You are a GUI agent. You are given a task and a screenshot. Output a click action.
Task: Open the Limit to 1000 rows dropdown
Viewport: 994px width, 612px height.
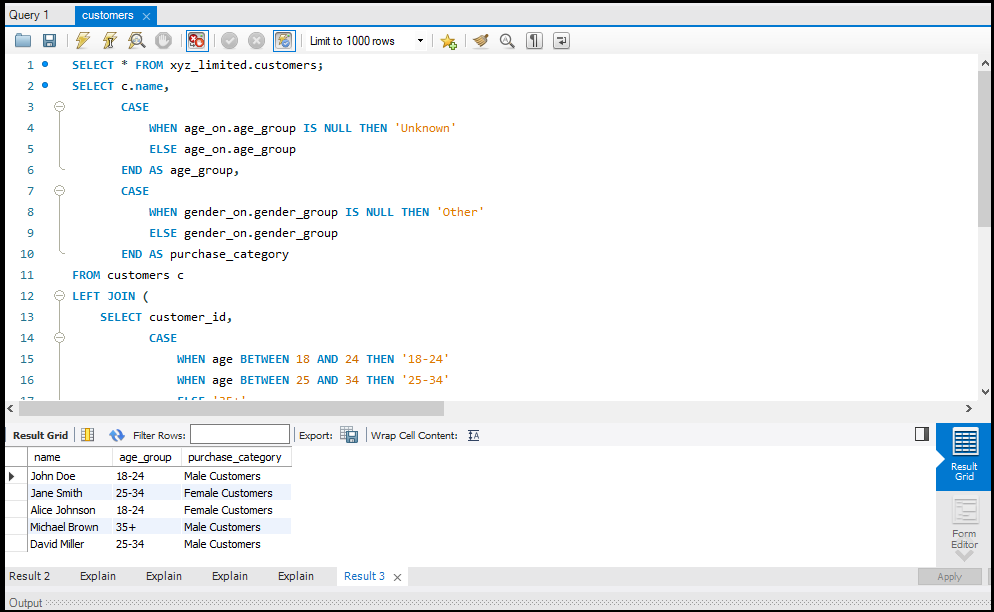420,41
